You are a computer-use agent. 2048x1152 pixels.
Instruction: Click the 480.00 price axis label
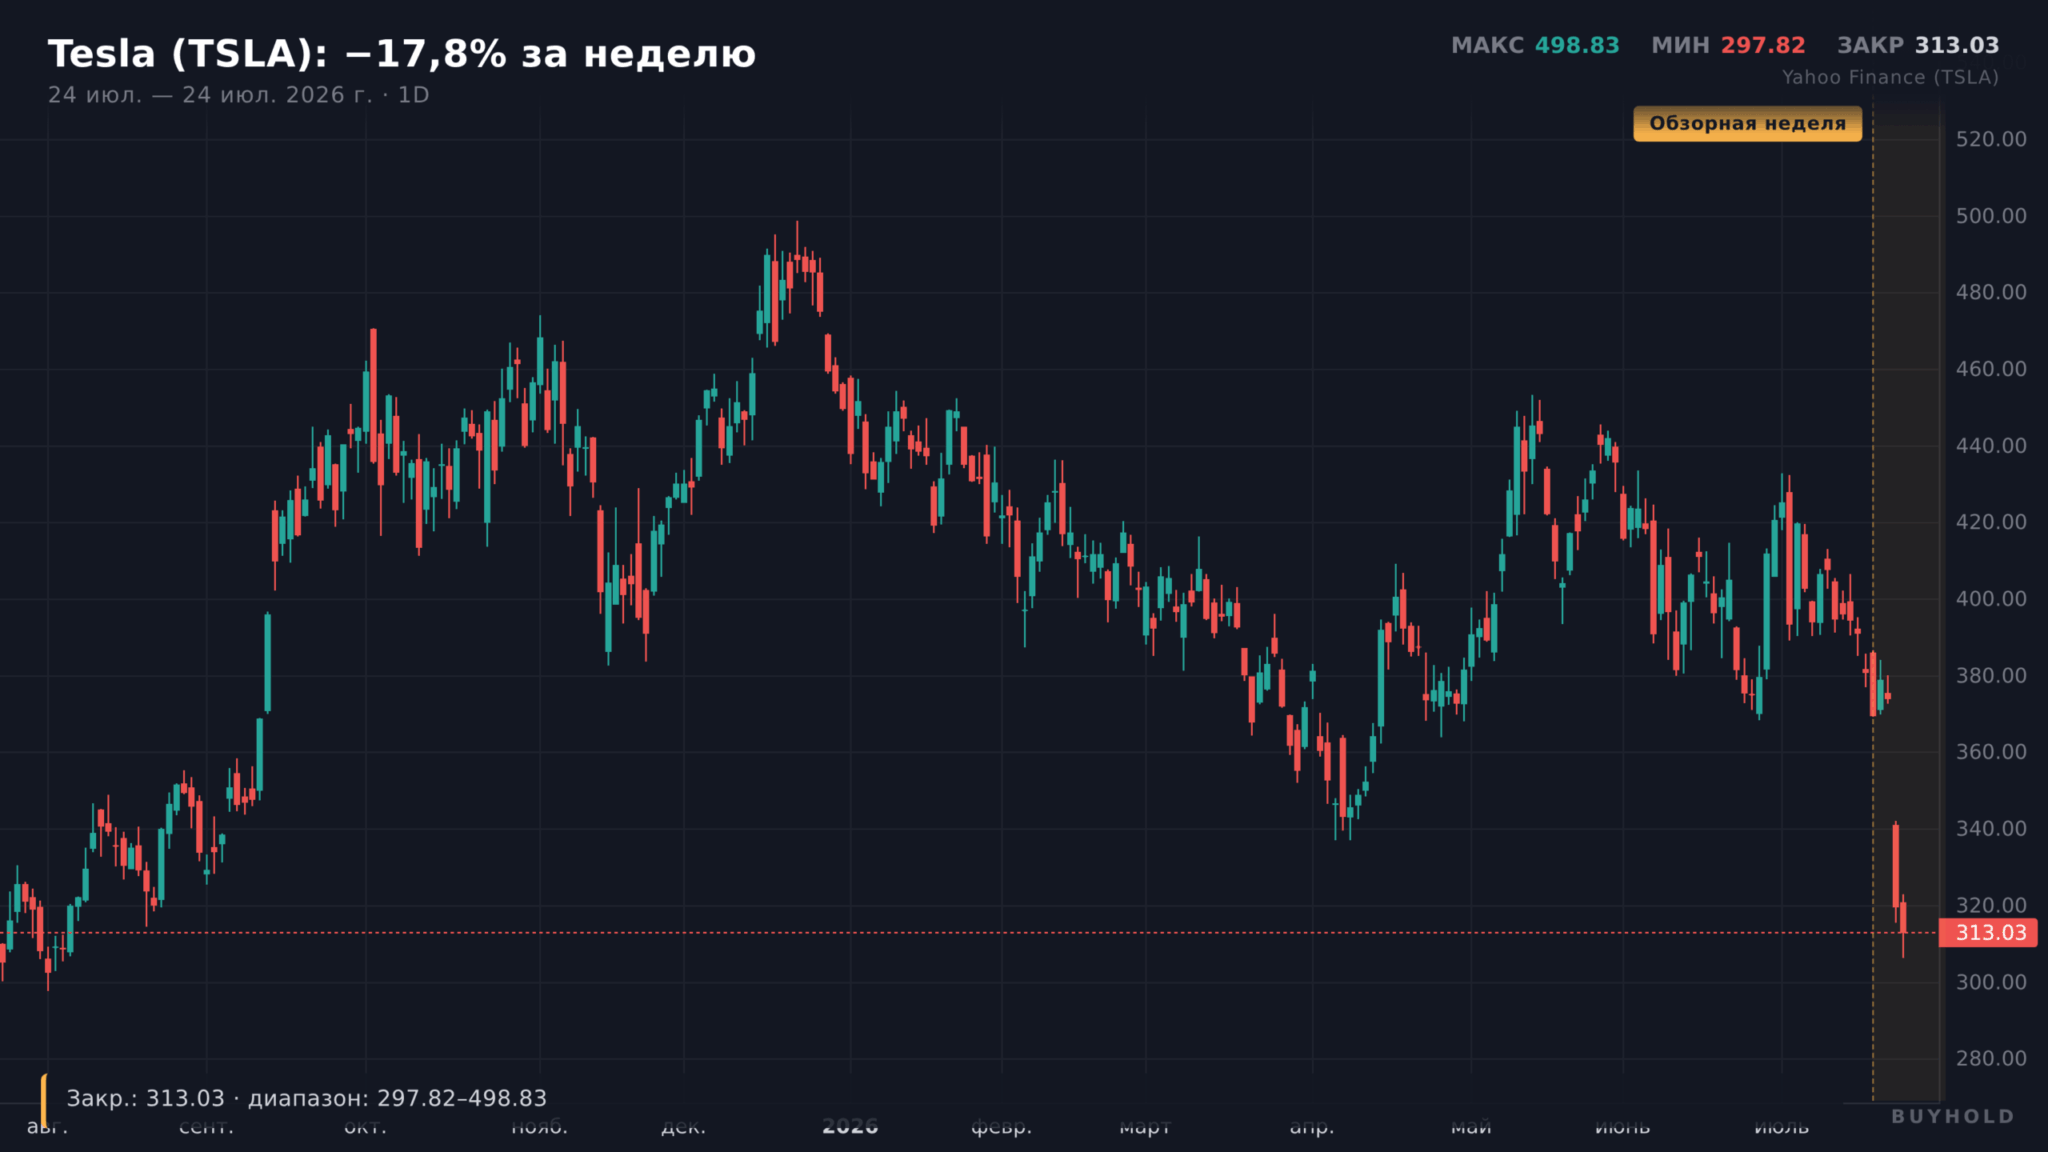[x=1991, y=292]
